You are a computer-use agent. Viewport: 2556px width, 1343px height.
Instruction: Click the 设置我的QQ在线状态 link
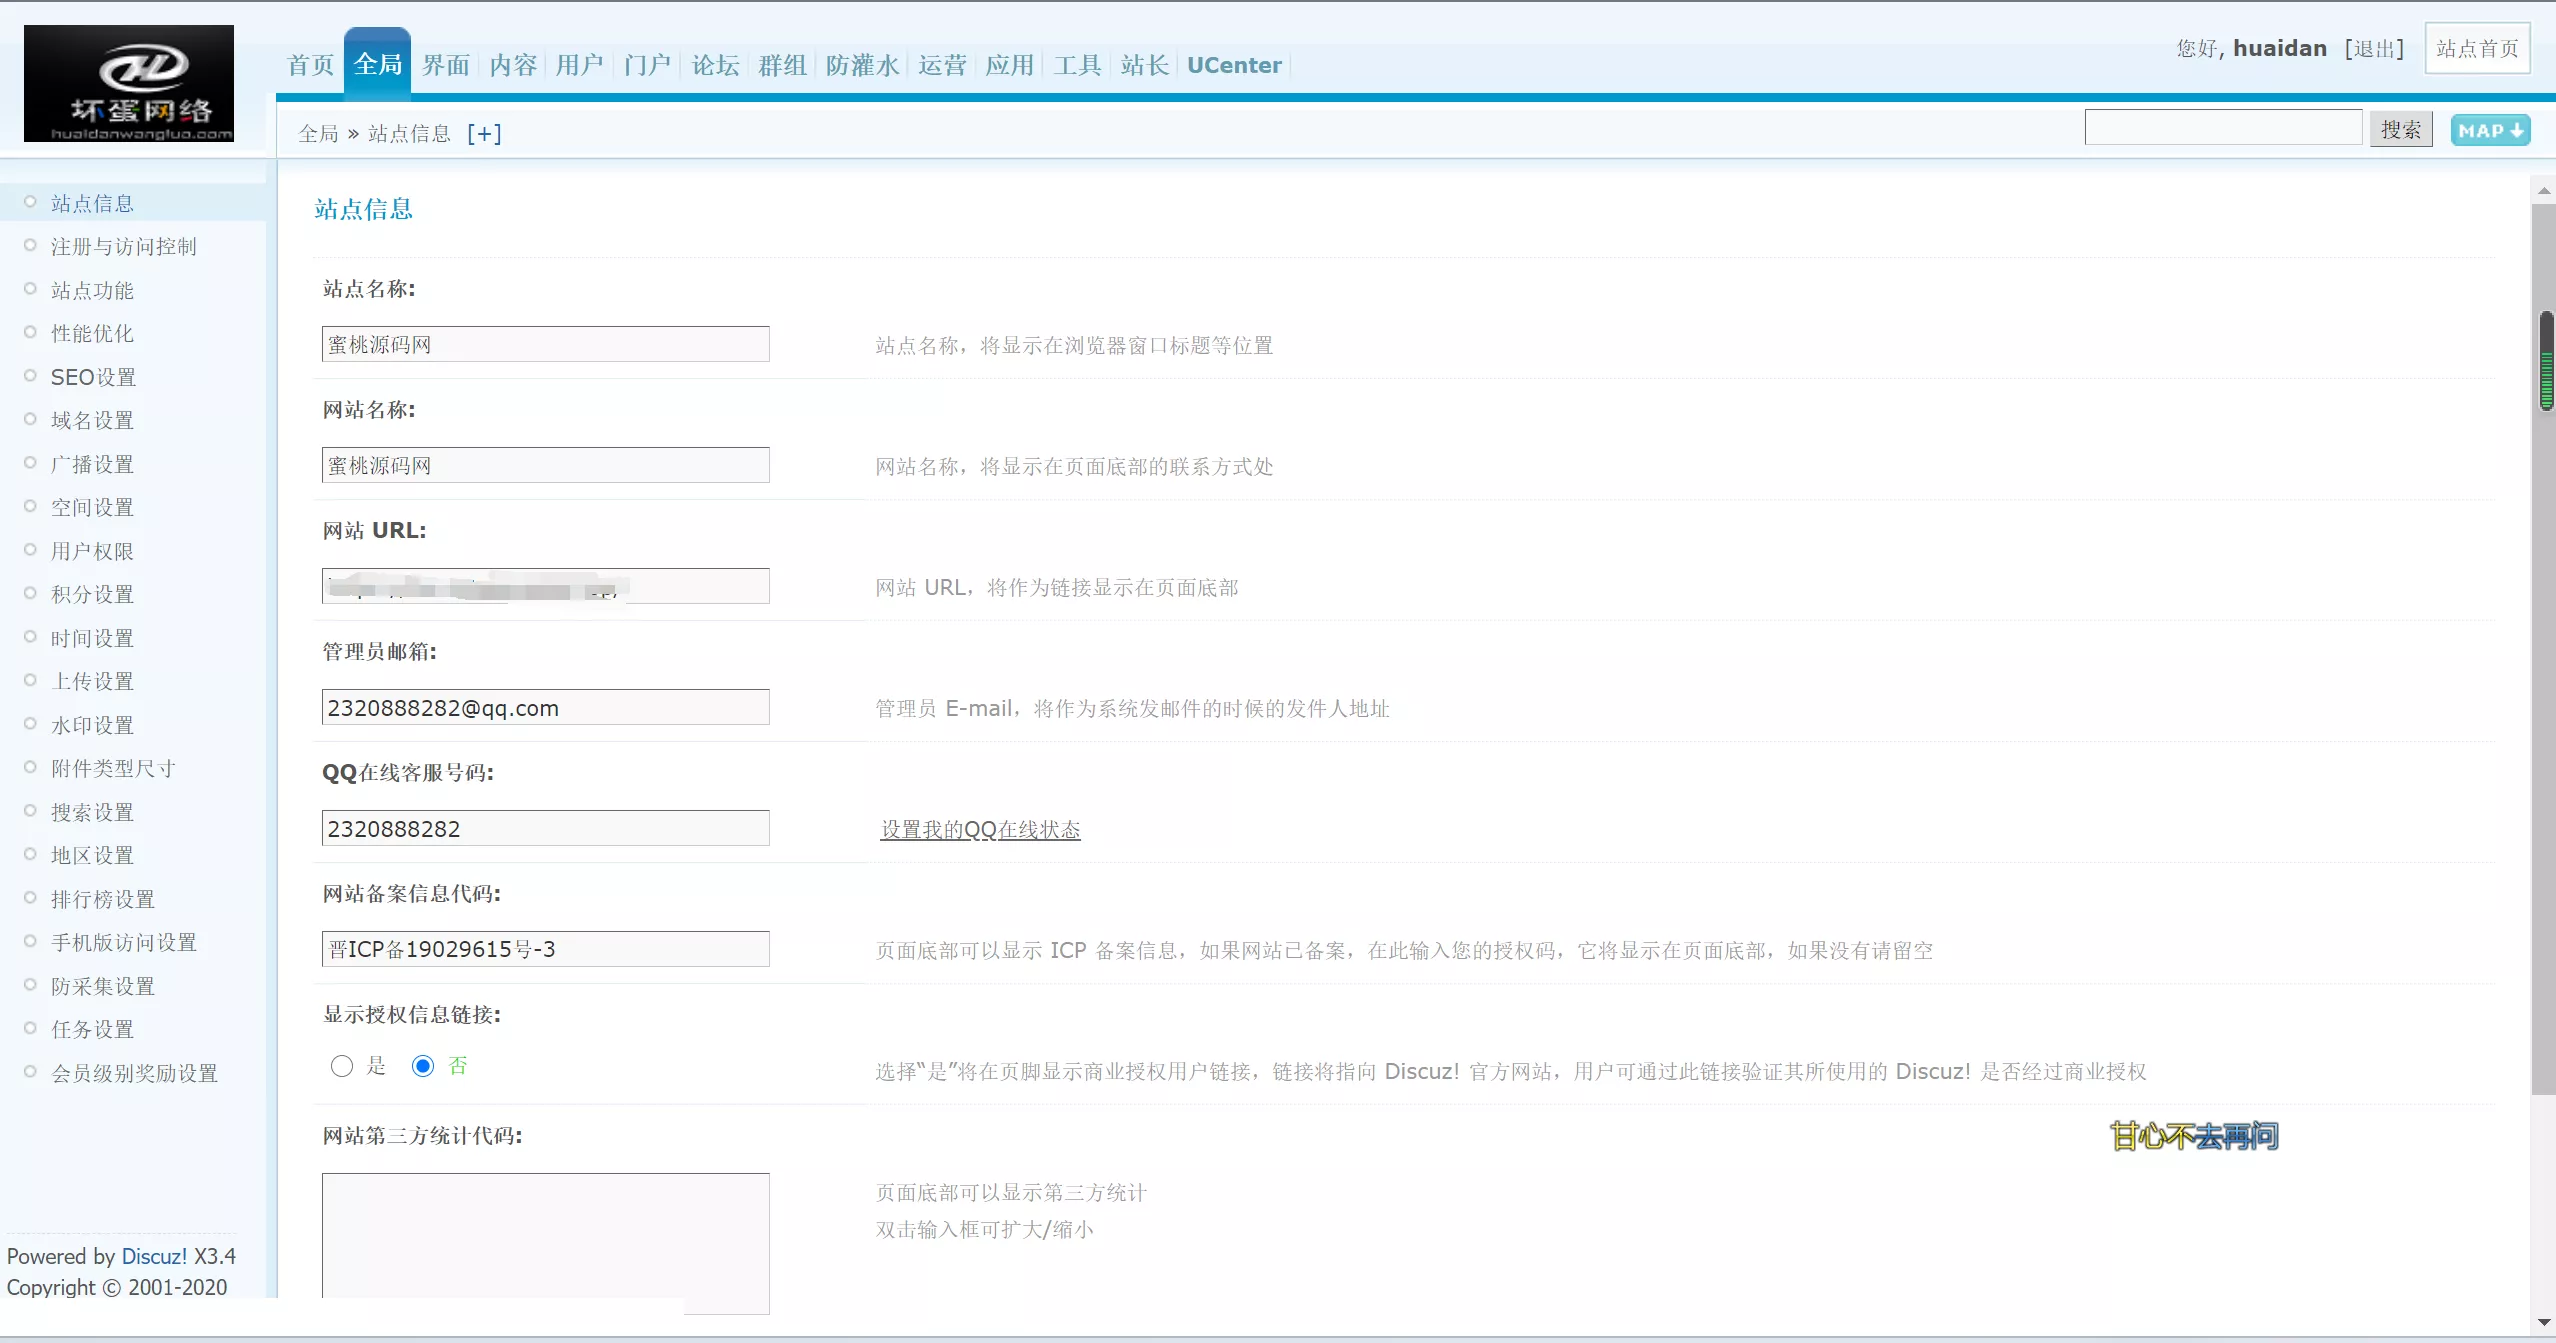pyautogui.click(x=979, y=829)
